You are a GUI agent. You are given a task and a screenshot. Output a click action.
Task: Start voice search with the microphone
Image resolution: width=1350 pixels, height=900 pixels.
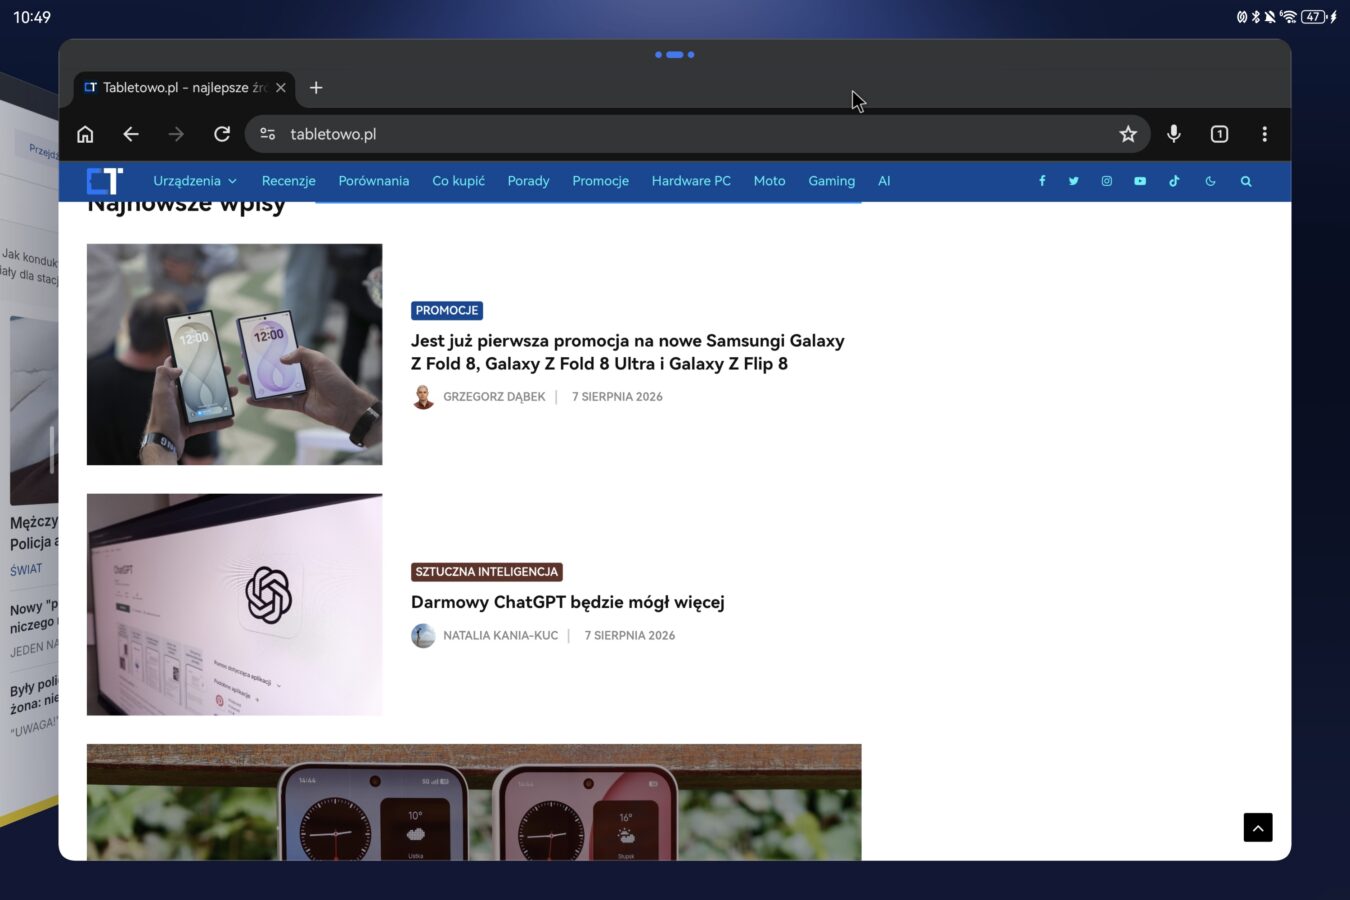(1174, 134)
